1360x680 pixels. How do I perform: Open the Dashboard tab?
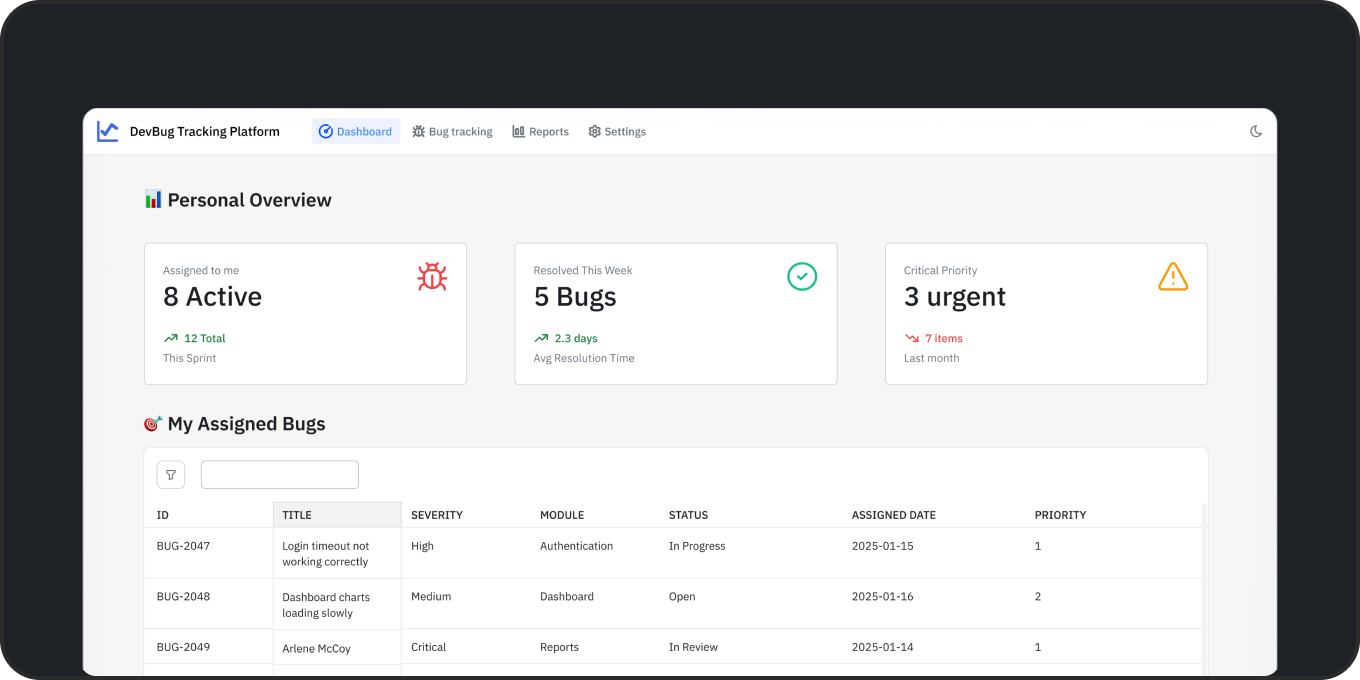point(356,131)
